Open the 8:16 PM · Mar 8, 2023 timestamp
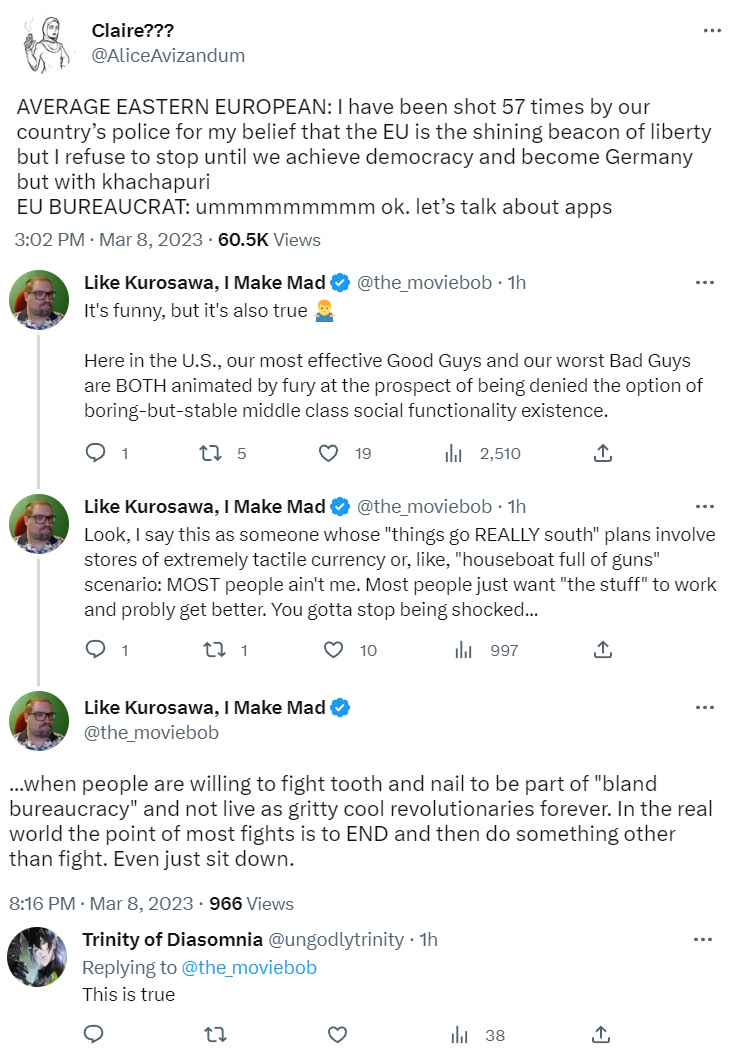 click(x=100, y=903)
